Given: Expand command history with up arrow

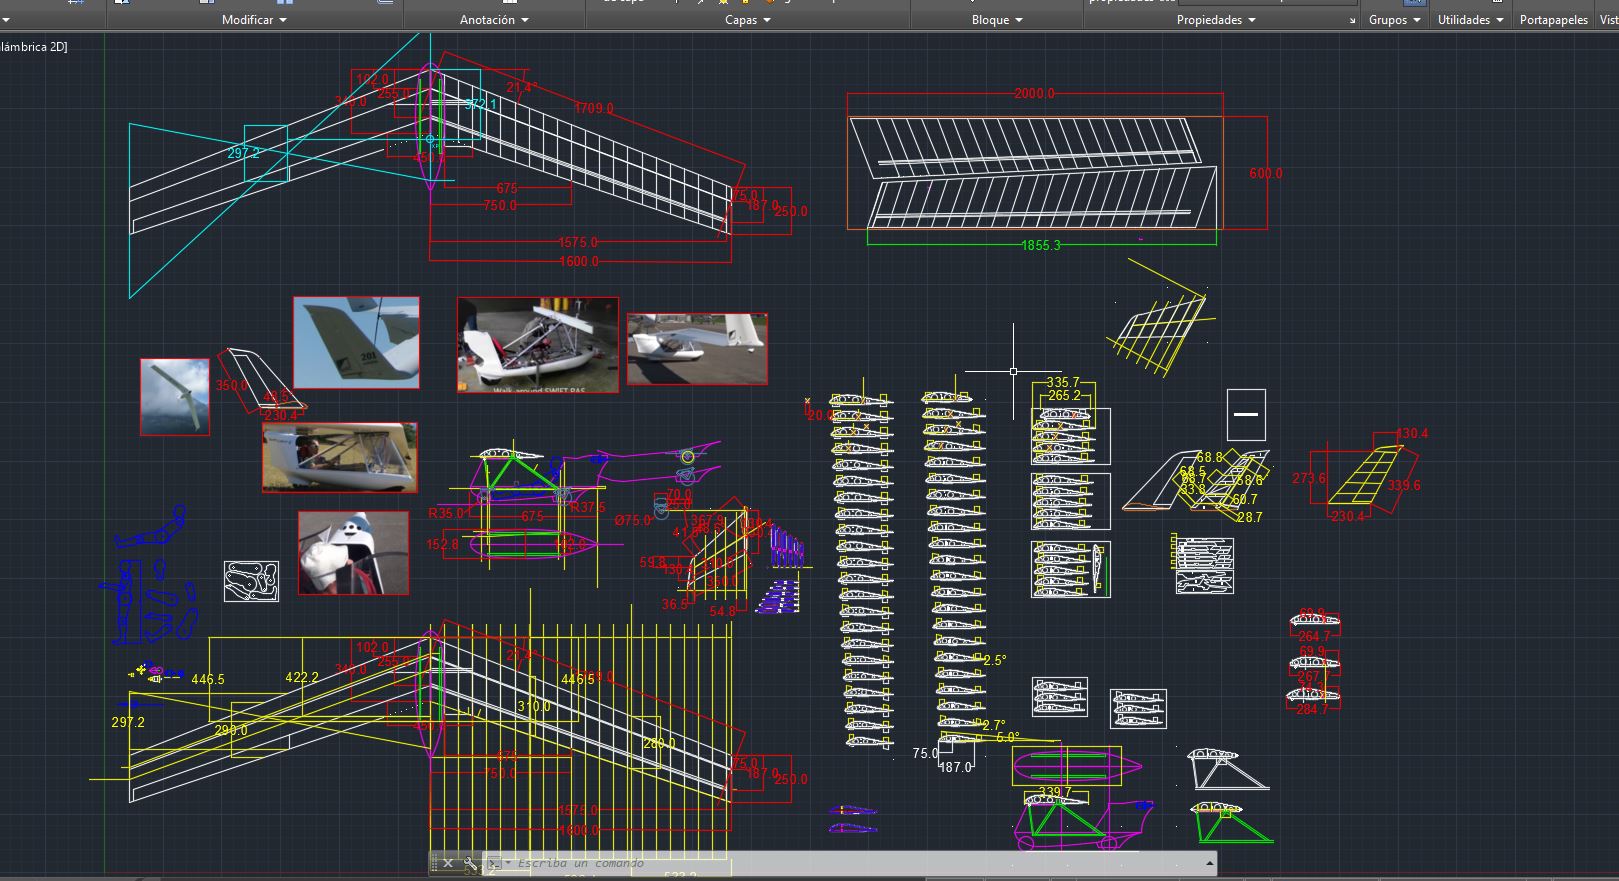Looking at the screenshot, I should click(x=1209, y=863).
